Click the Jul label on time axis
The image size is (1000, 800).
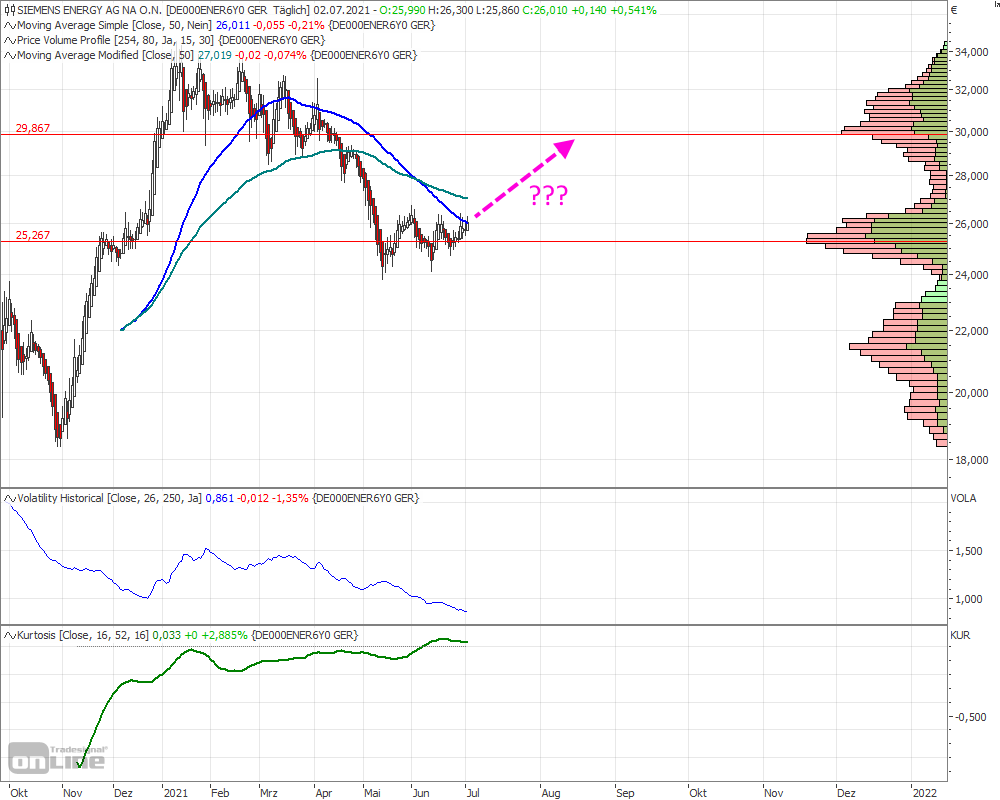pos(473,793)
